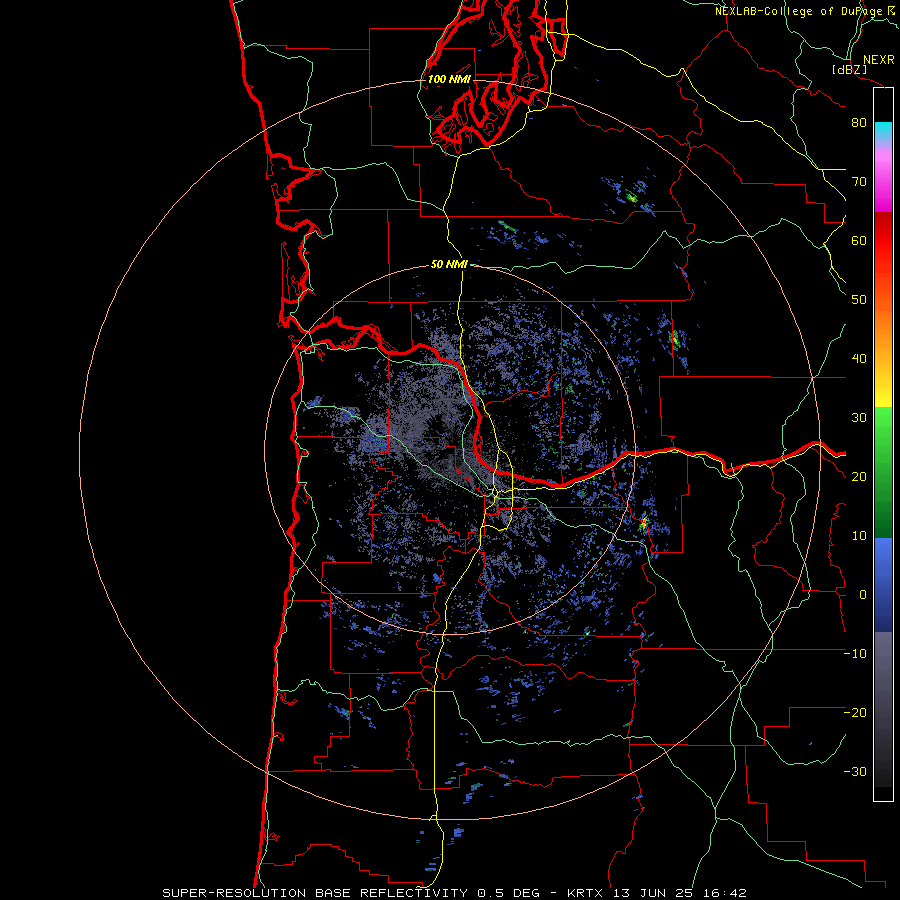Click the 20 dBZ legend label
The width and height of the screenshot is (900, 900).
859,477
